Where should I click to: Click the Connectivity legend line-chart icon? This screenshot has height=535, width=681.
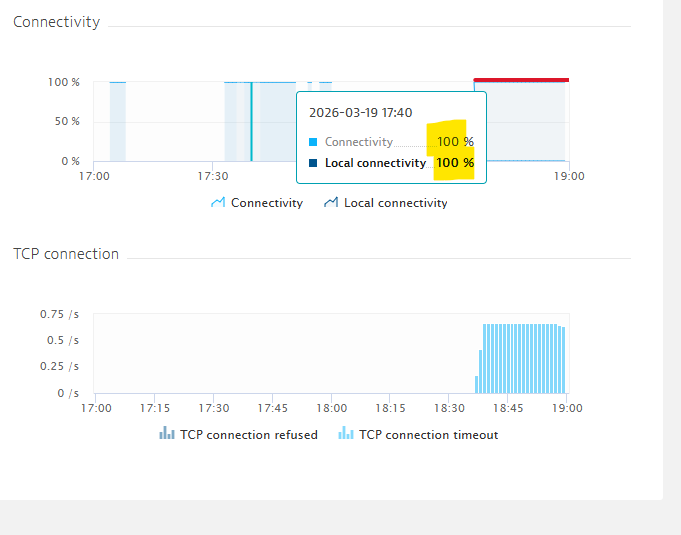pos(218,202)
